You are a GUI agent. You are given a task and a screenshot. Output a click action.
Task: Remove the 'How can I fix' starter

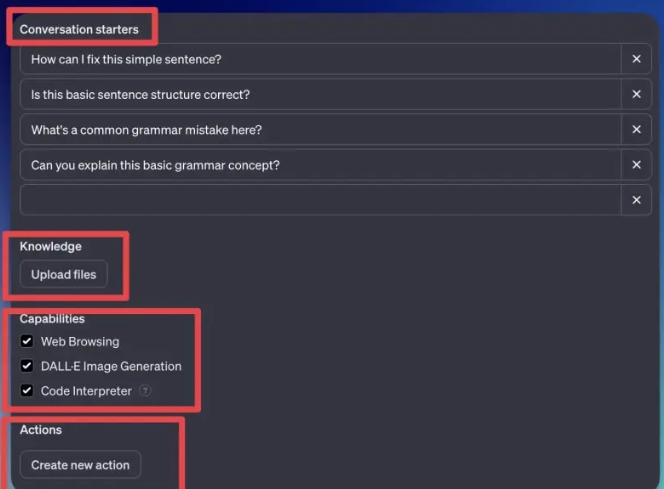(636, 59)
